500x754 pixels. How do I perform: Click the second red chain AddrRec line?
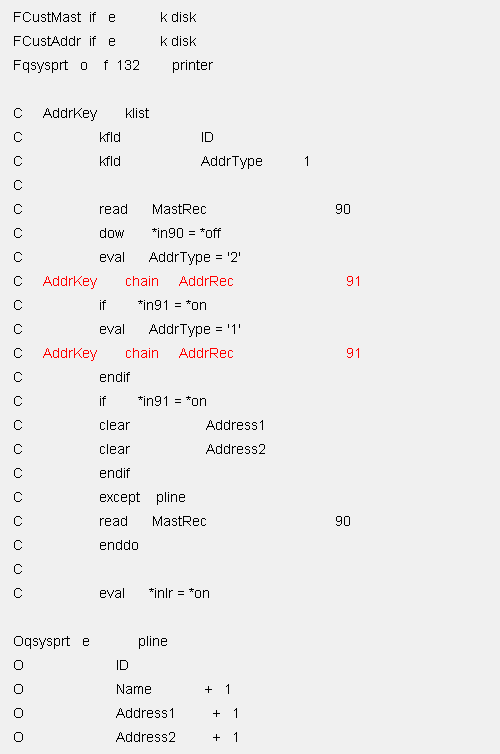point(187,353)
